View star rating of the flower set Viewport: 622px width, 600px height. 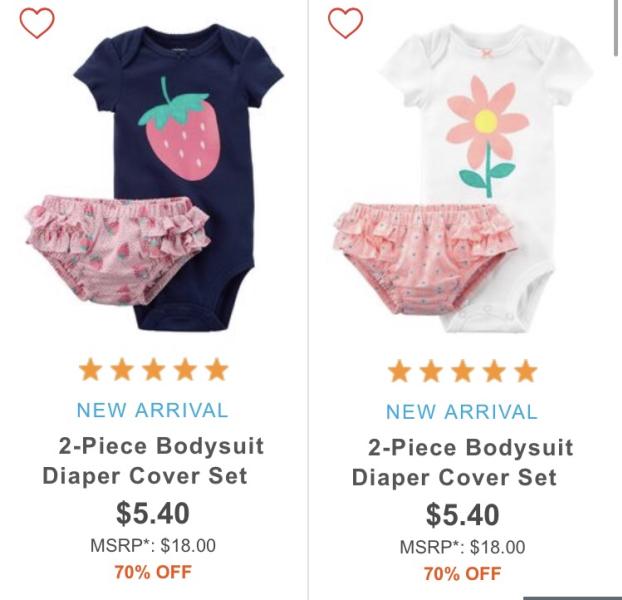[463, 371]
